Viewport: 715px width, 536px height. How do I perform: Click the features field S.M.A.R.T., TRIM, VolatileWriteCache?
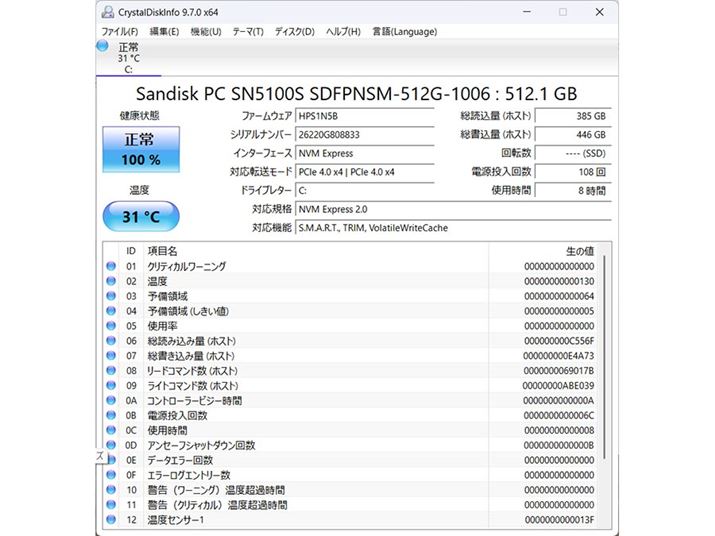click(x=453, y=228)
